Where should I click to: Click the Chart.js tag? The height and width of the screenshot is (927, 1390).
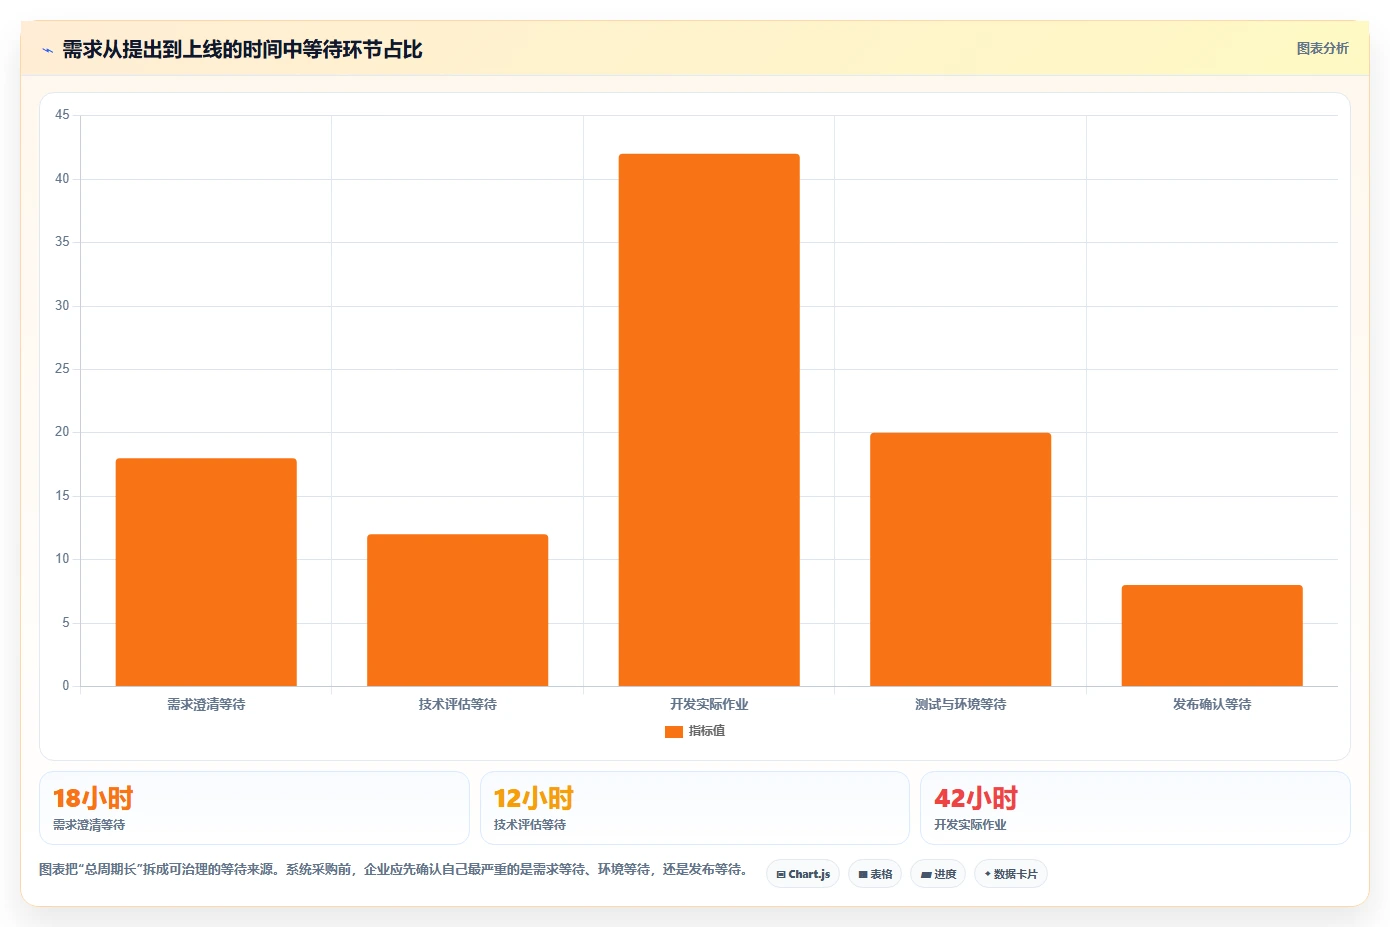click(x=803, y=874)
